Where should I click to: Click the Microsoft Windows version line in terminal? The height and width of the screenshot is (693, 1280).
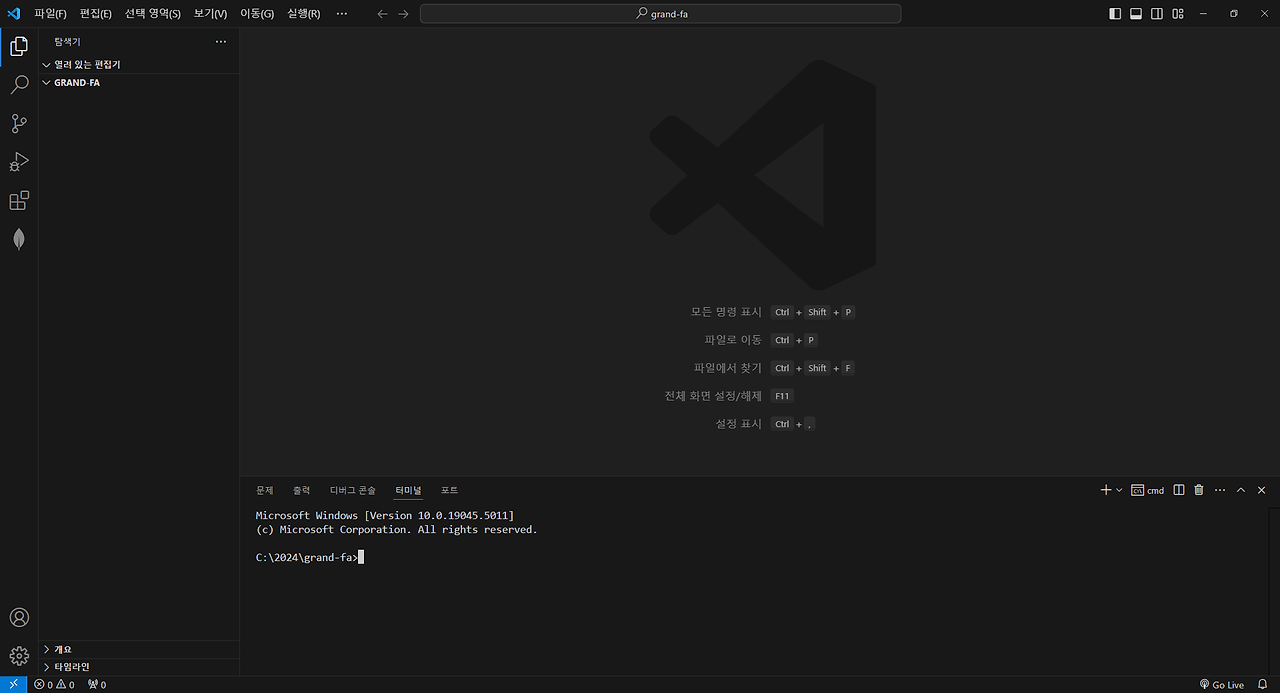point(385,515)
